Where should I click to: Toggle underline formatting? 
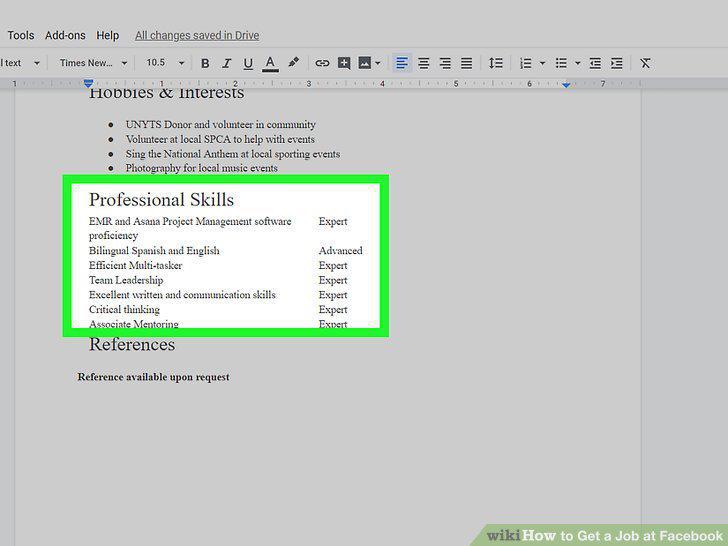pos(248,63)
